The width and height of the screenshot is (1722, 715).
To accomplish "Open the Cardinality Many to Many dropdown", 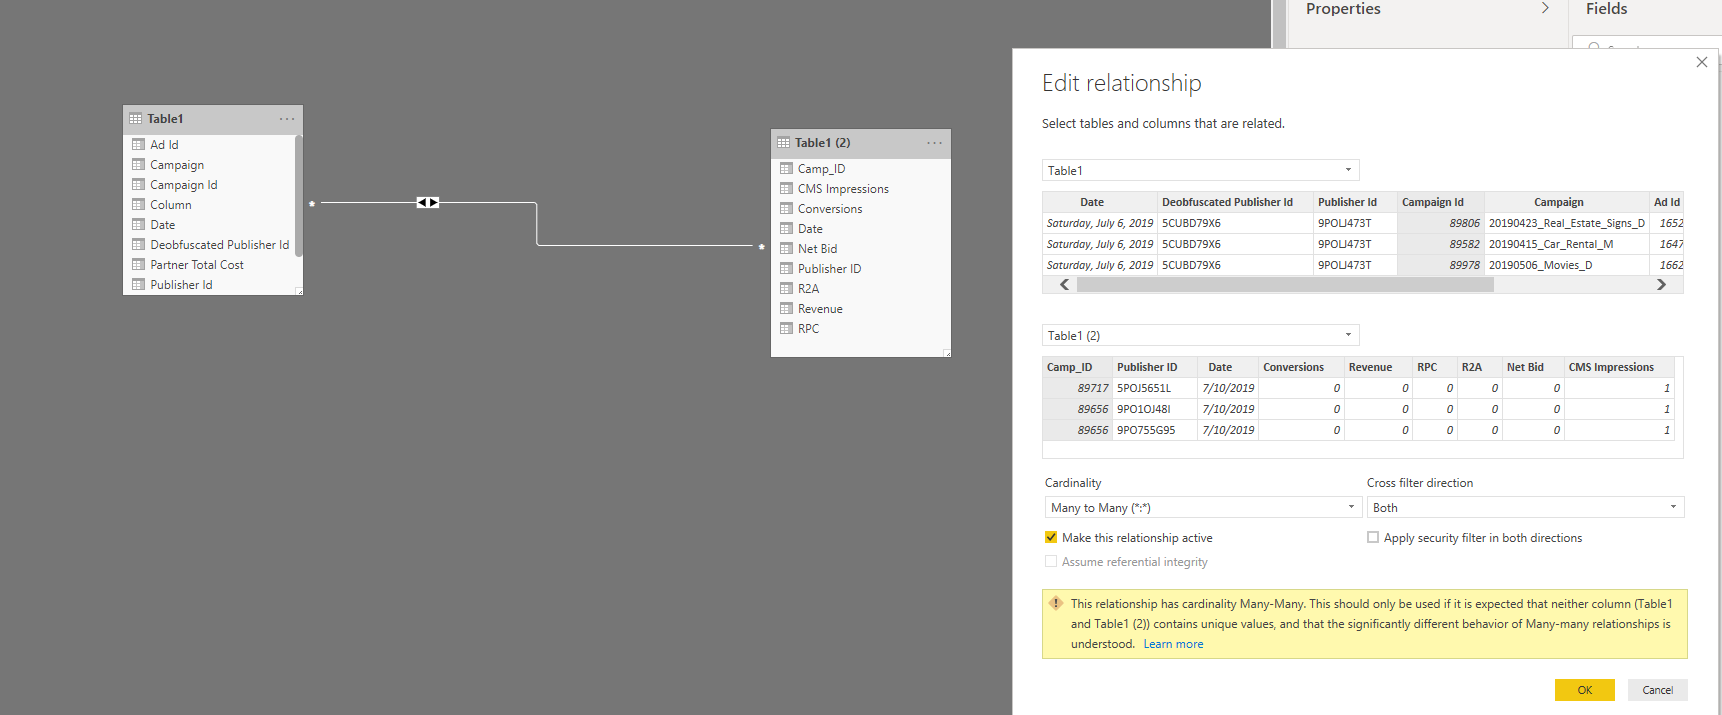I will (x=1204, y=508).
